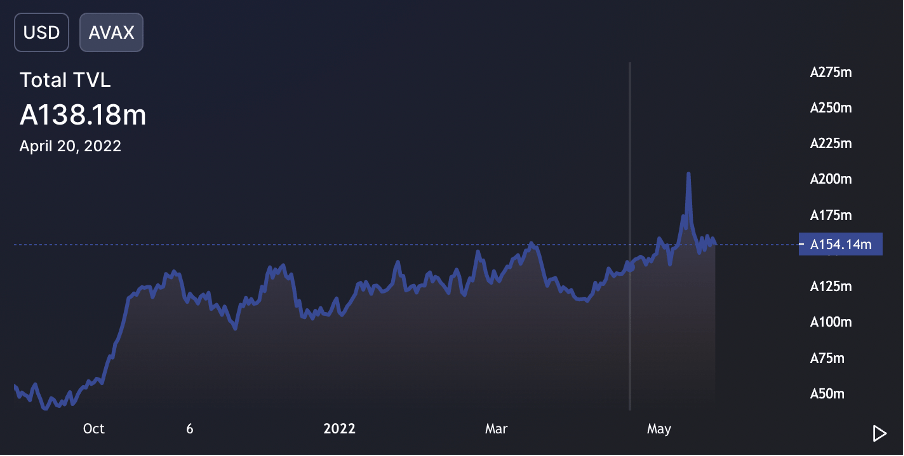Select the AVAX denomination toggle
This screenshot has height=456, width=904.
click(x=111, y=32)
